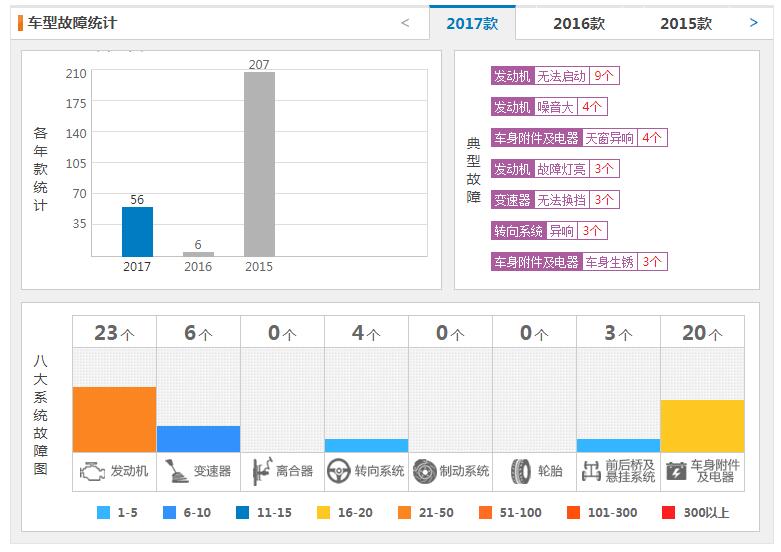Open the 转向系统 异响 3个 fault tag

click(x=549, y=231)
